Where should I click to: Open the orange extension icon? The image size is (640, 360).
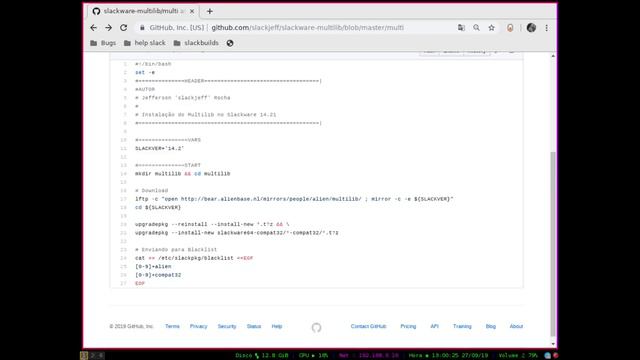tap(510, 28)
